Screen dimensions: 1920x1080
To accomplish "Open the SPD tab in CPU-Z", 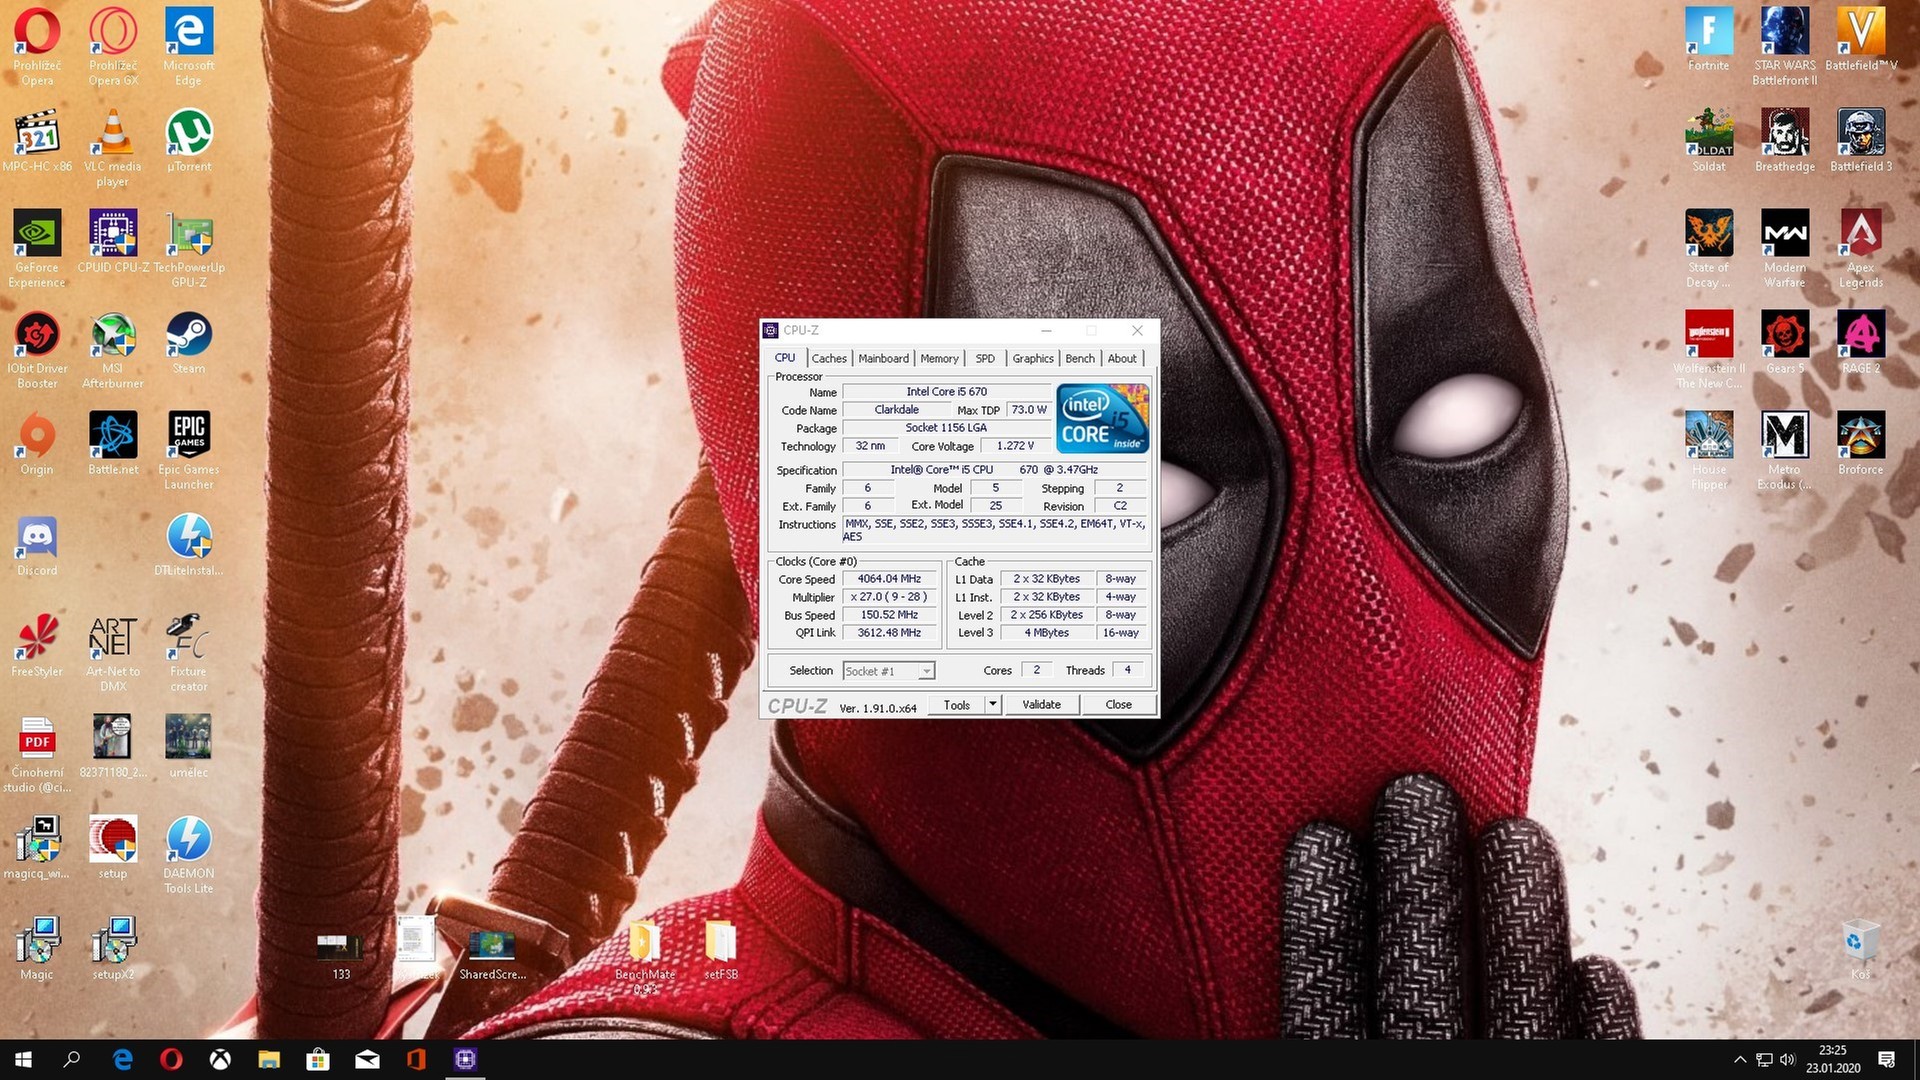I will [985, 358].
